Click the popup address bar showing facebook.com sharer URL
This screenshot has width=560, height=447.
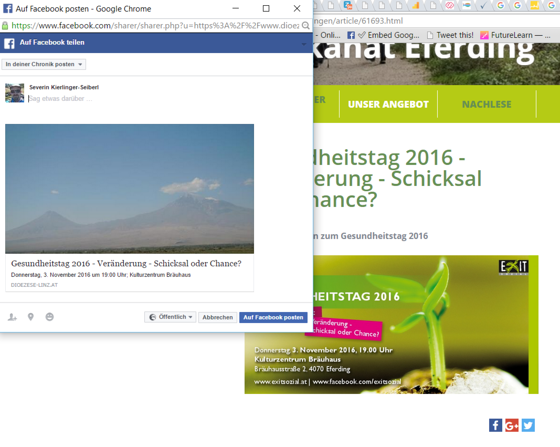(x=155, y=25)
